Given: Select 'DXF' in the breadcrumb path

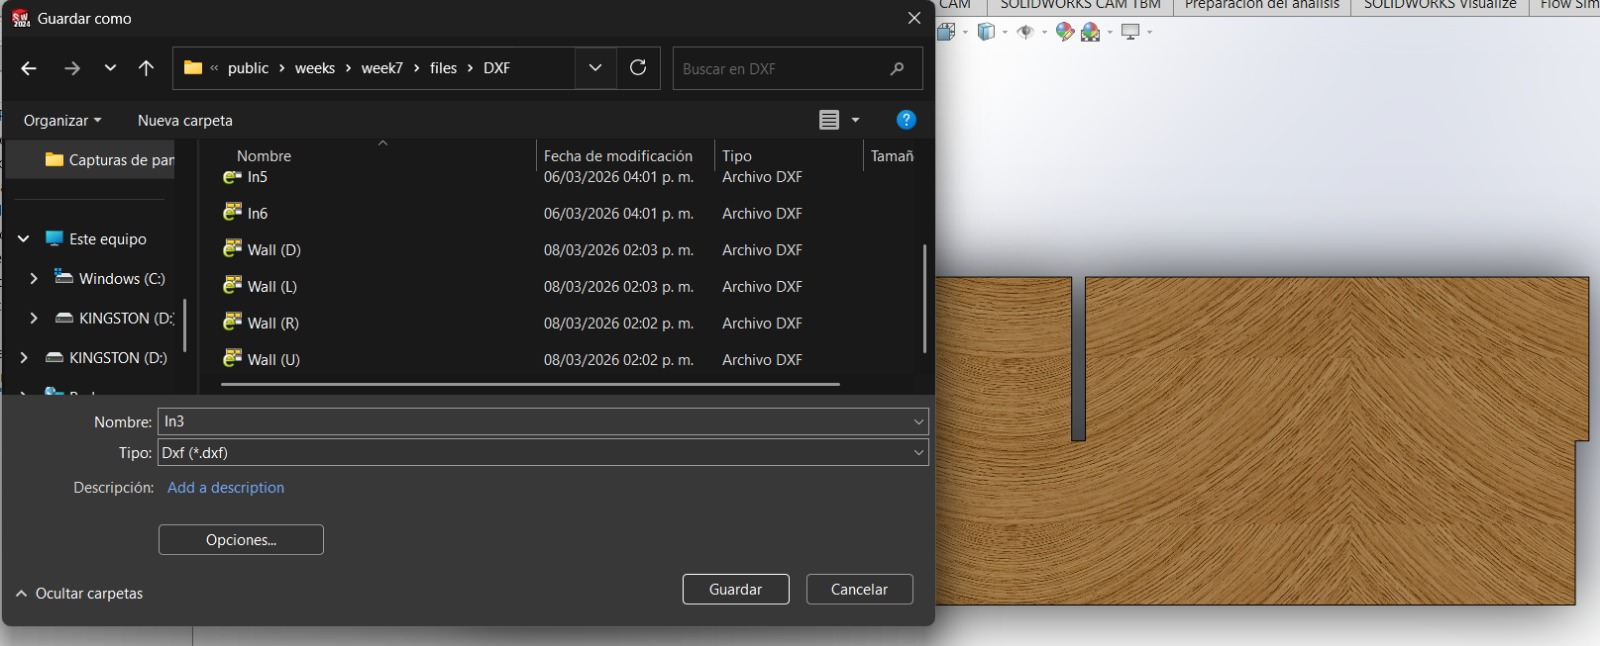Looking at the screenshot, I should [497, 68].
